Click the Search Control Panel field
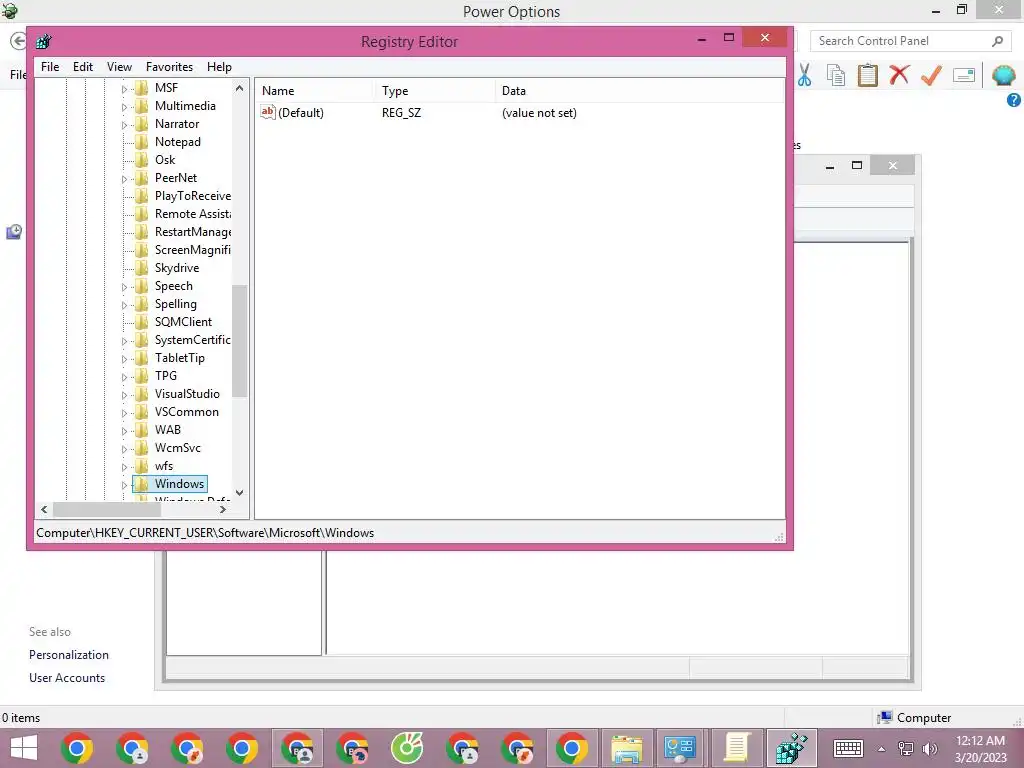This screenshot has width=1024, height=768. (911, 41)
